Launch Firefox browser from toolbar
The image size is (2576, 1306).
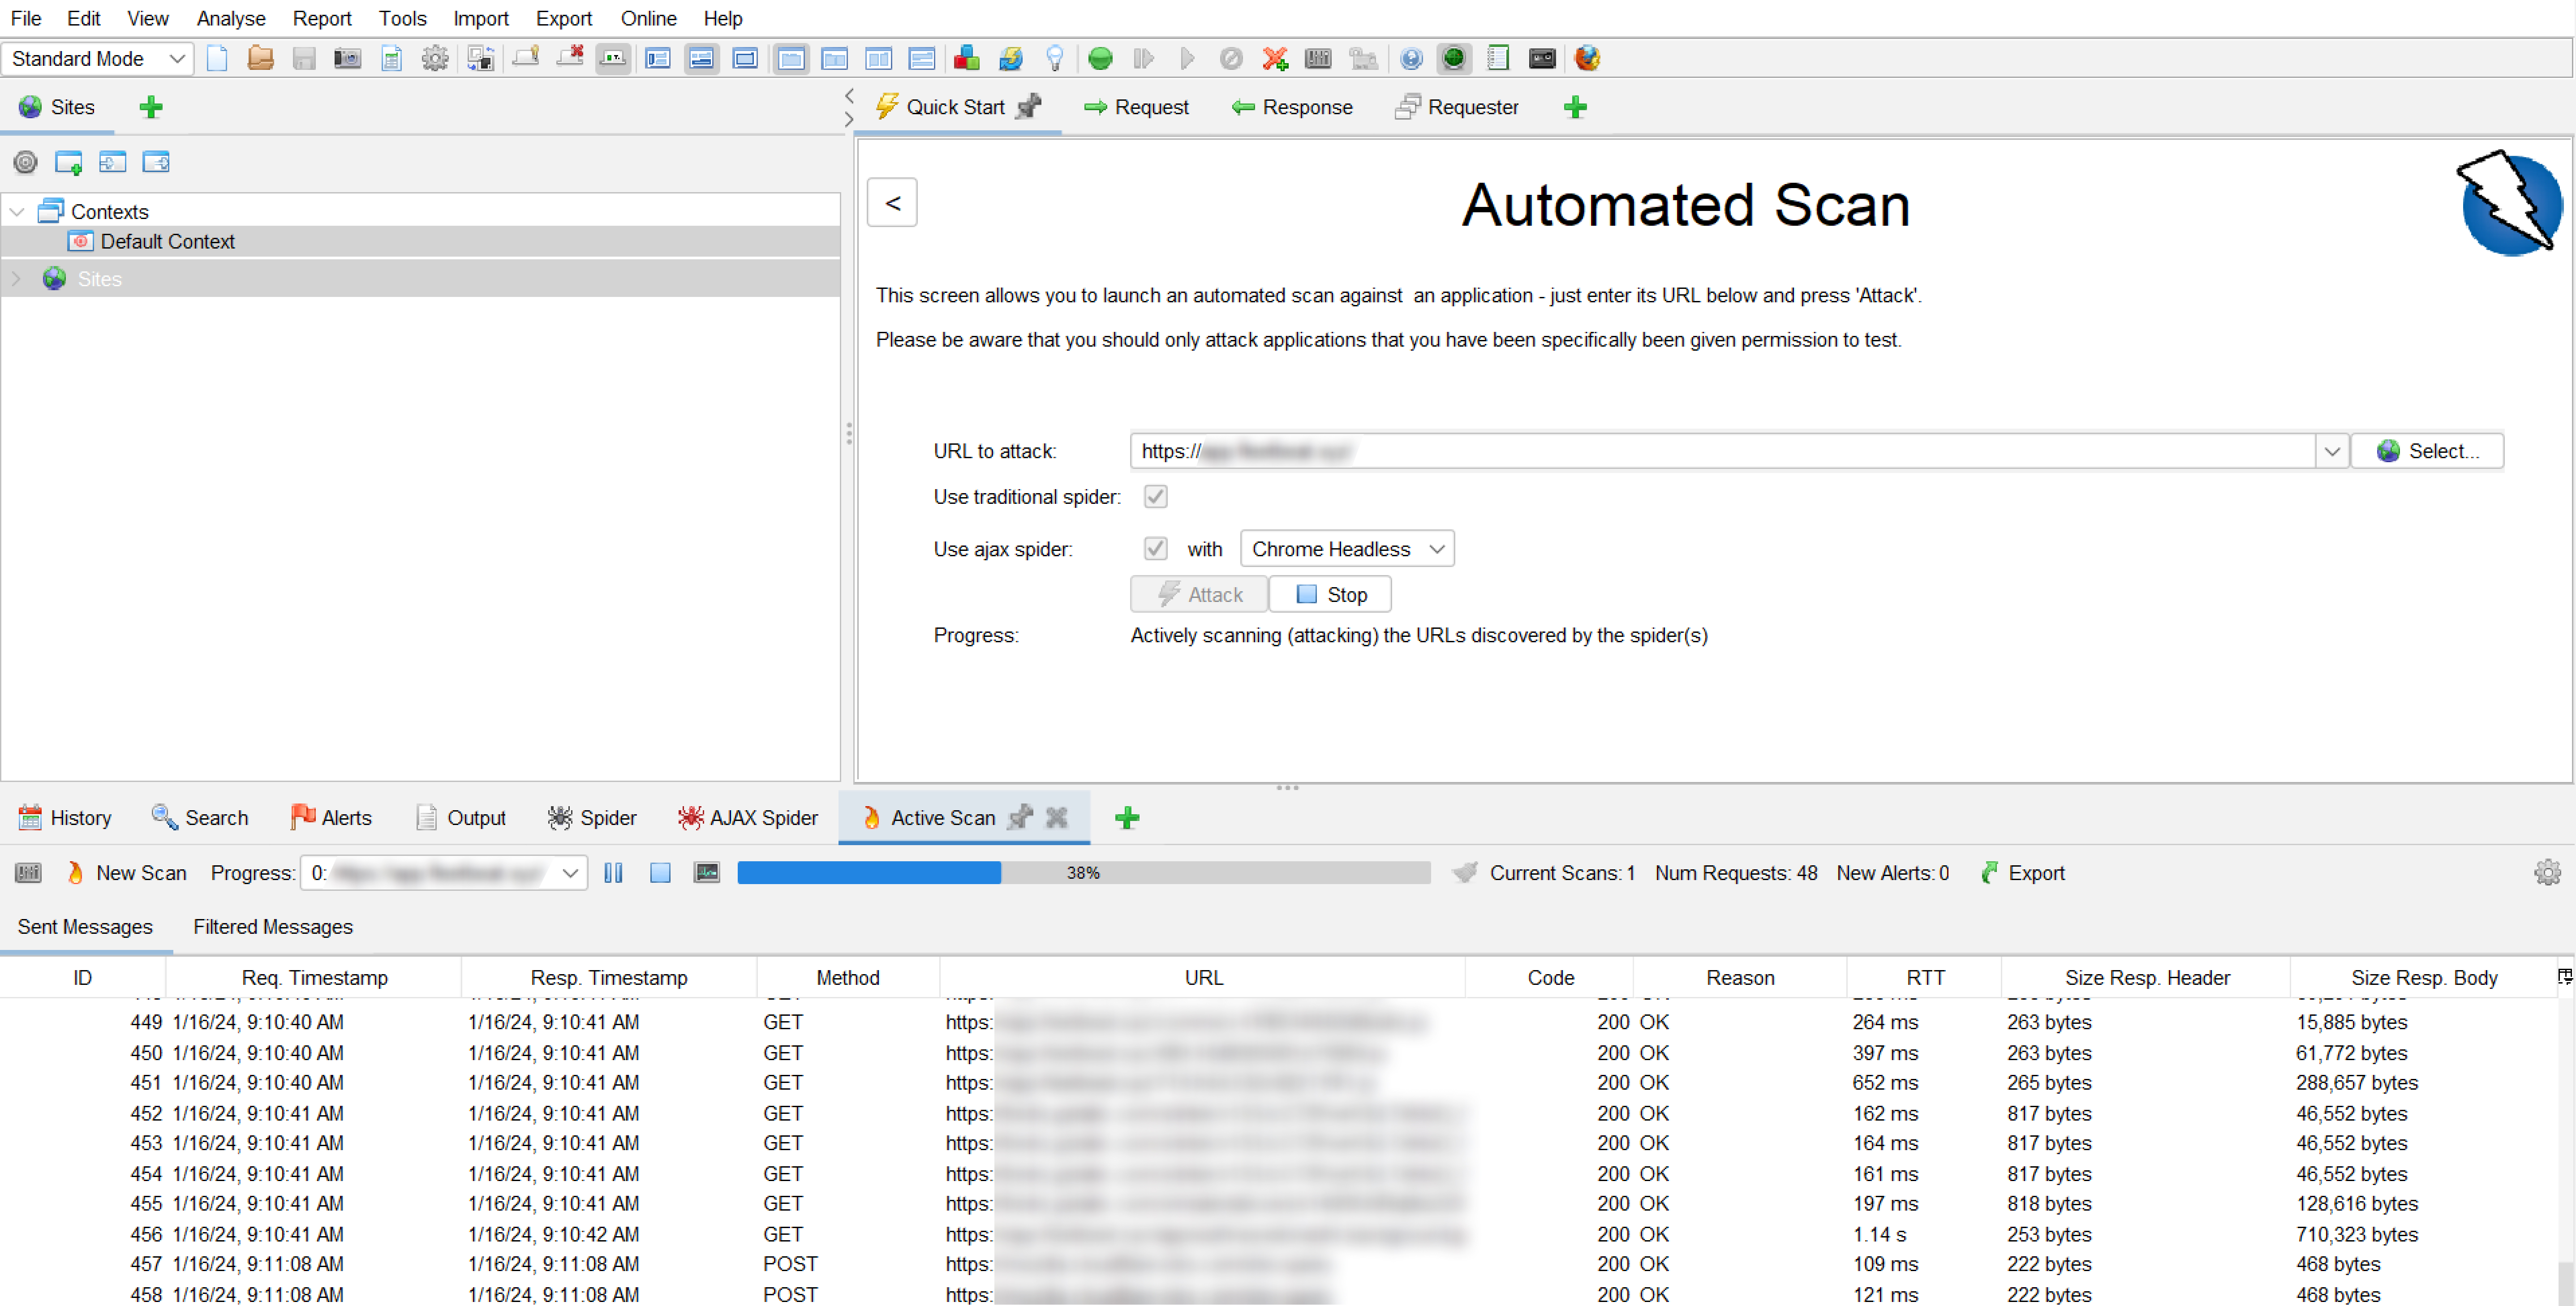coord(1587,58)
